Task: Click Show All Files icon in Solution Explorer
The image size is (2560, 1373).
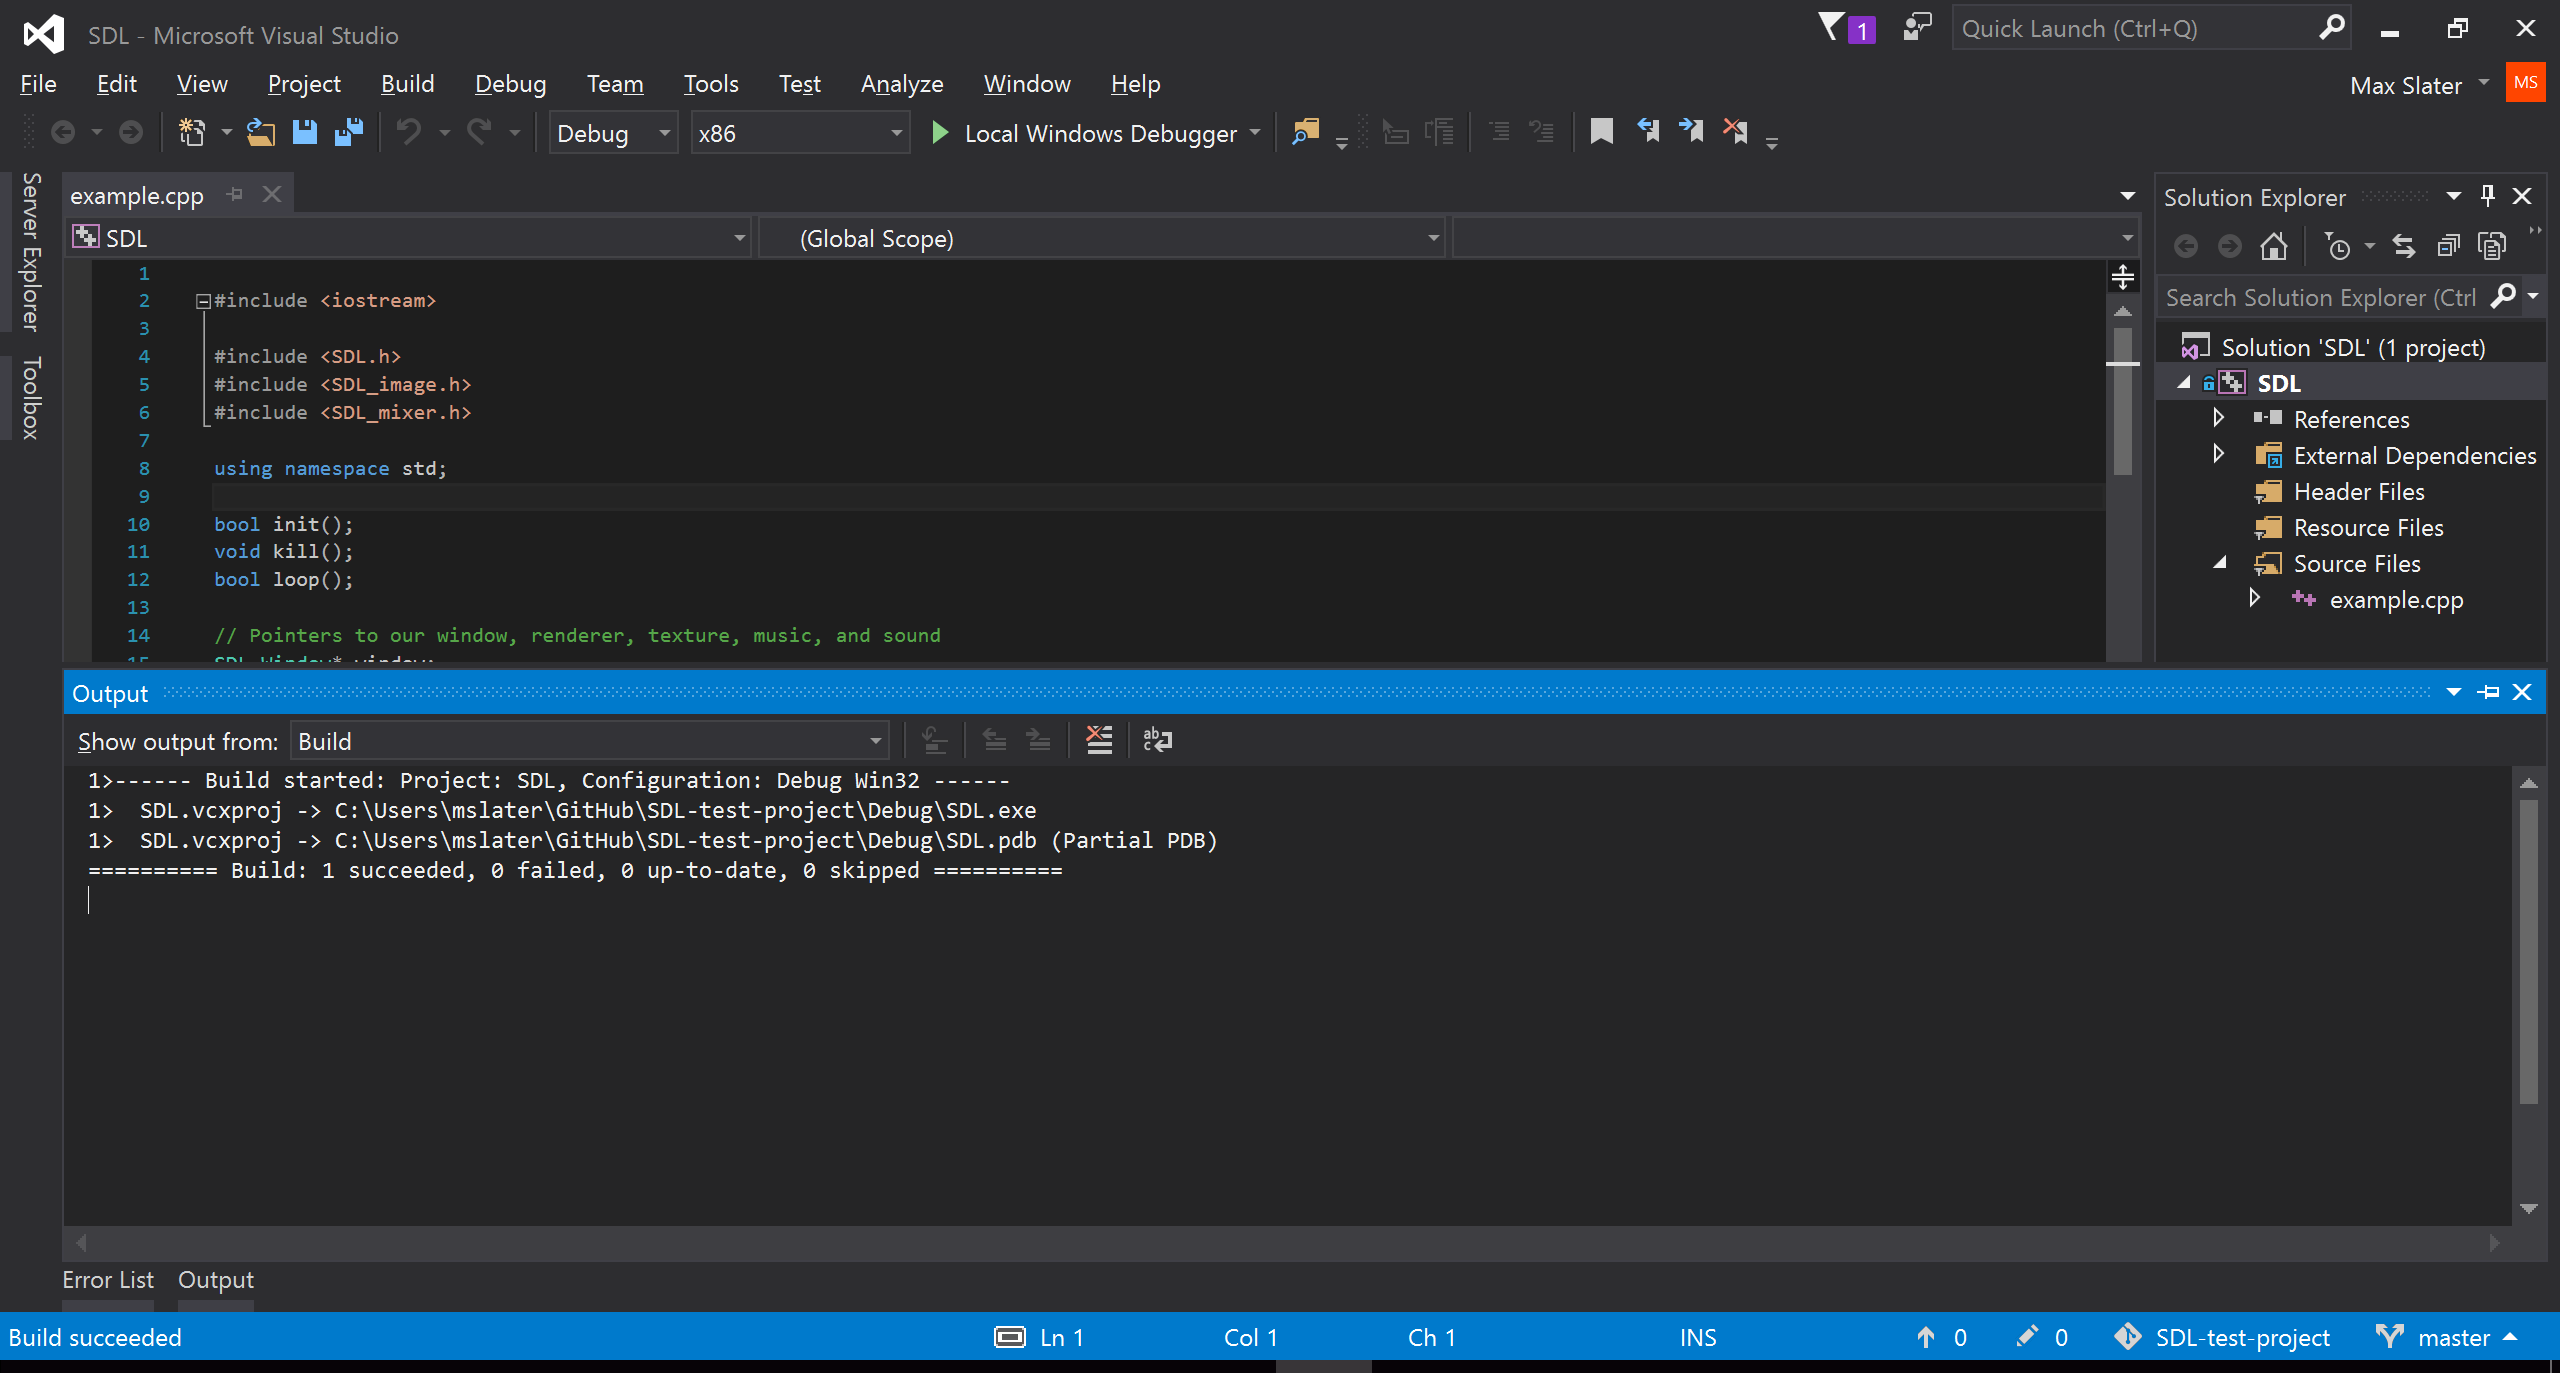Action: coord(2492,246)
